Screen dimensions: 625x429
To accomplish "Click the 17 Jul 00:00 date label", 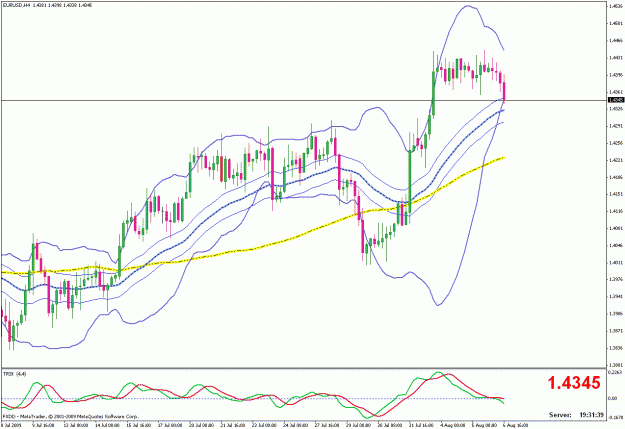I will coord(171,426).
